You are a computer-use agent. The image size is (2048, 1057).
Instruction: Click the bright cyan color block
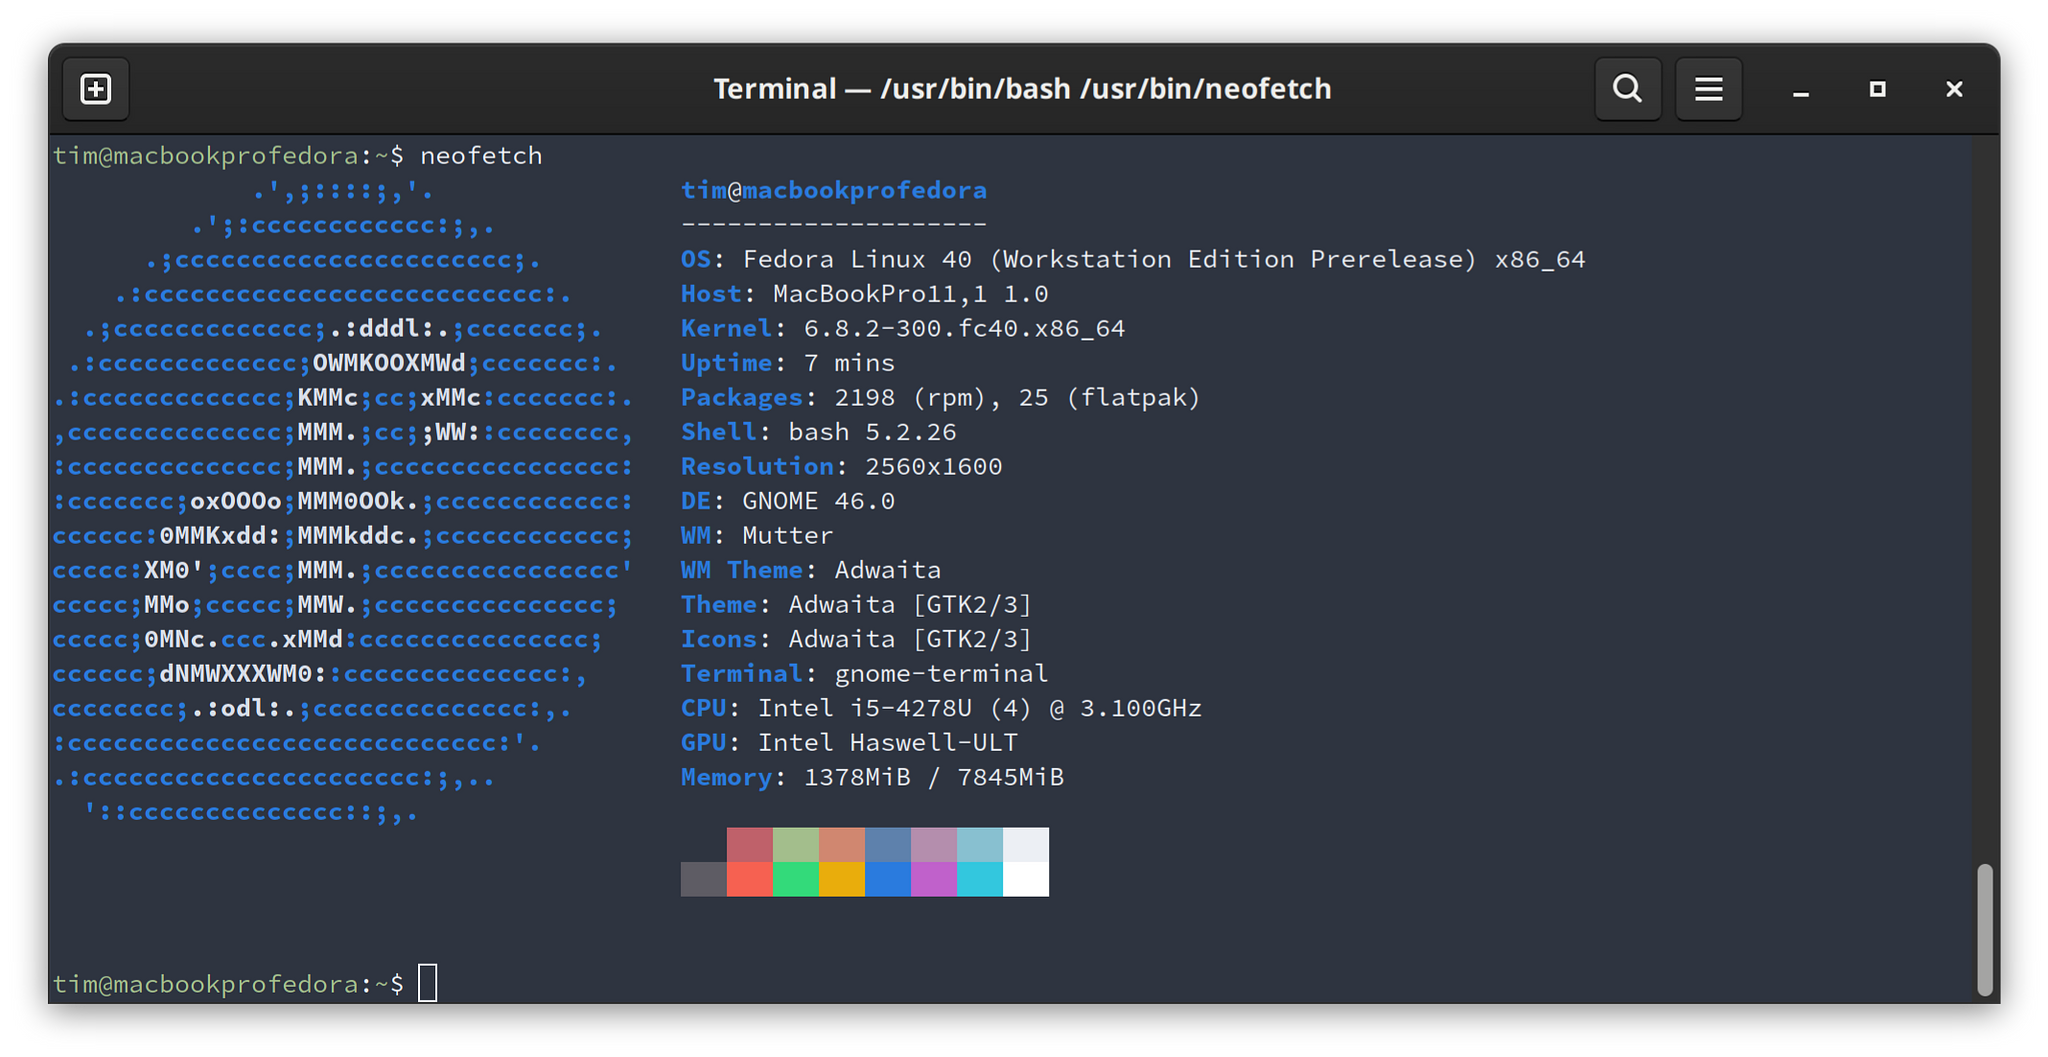(x=980, y=880)
